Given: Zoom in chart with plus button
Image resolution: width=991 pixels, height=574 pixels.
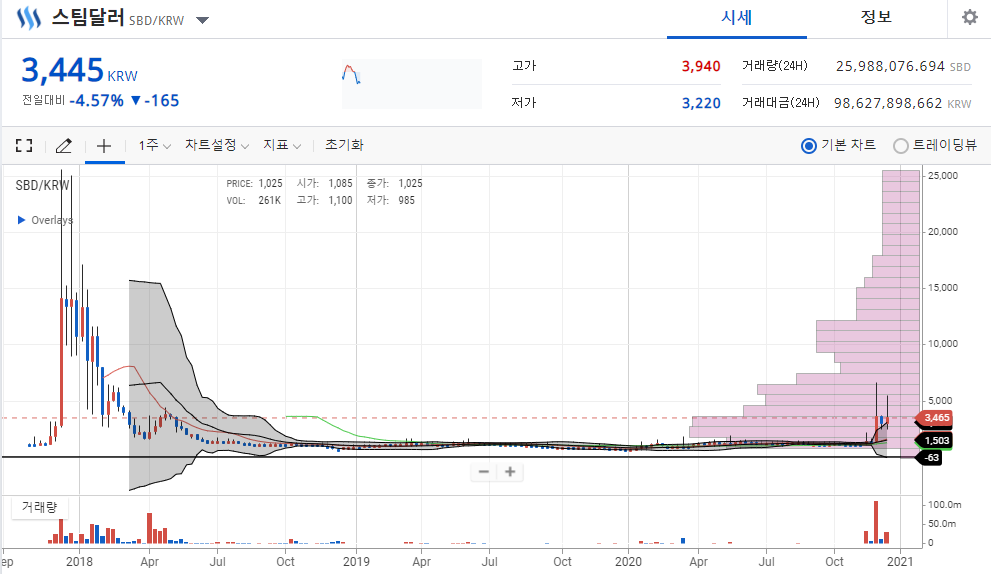Looking at the screenshot, I should [x=510, y=472].
